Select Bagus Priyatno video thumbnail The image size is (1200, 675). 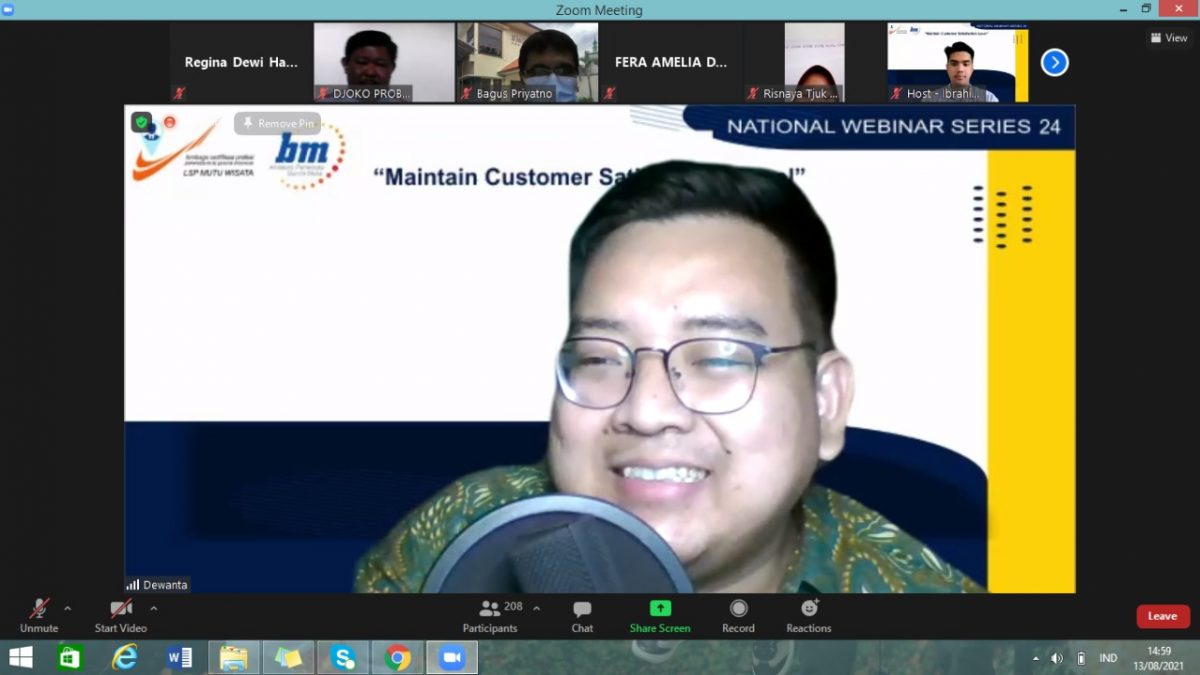528,62
